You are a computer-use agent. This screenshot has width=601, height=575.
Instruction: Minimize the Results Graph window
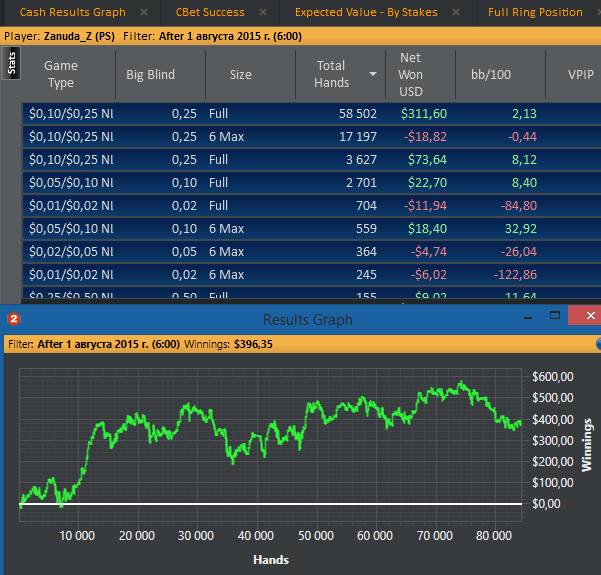[527, 316]
